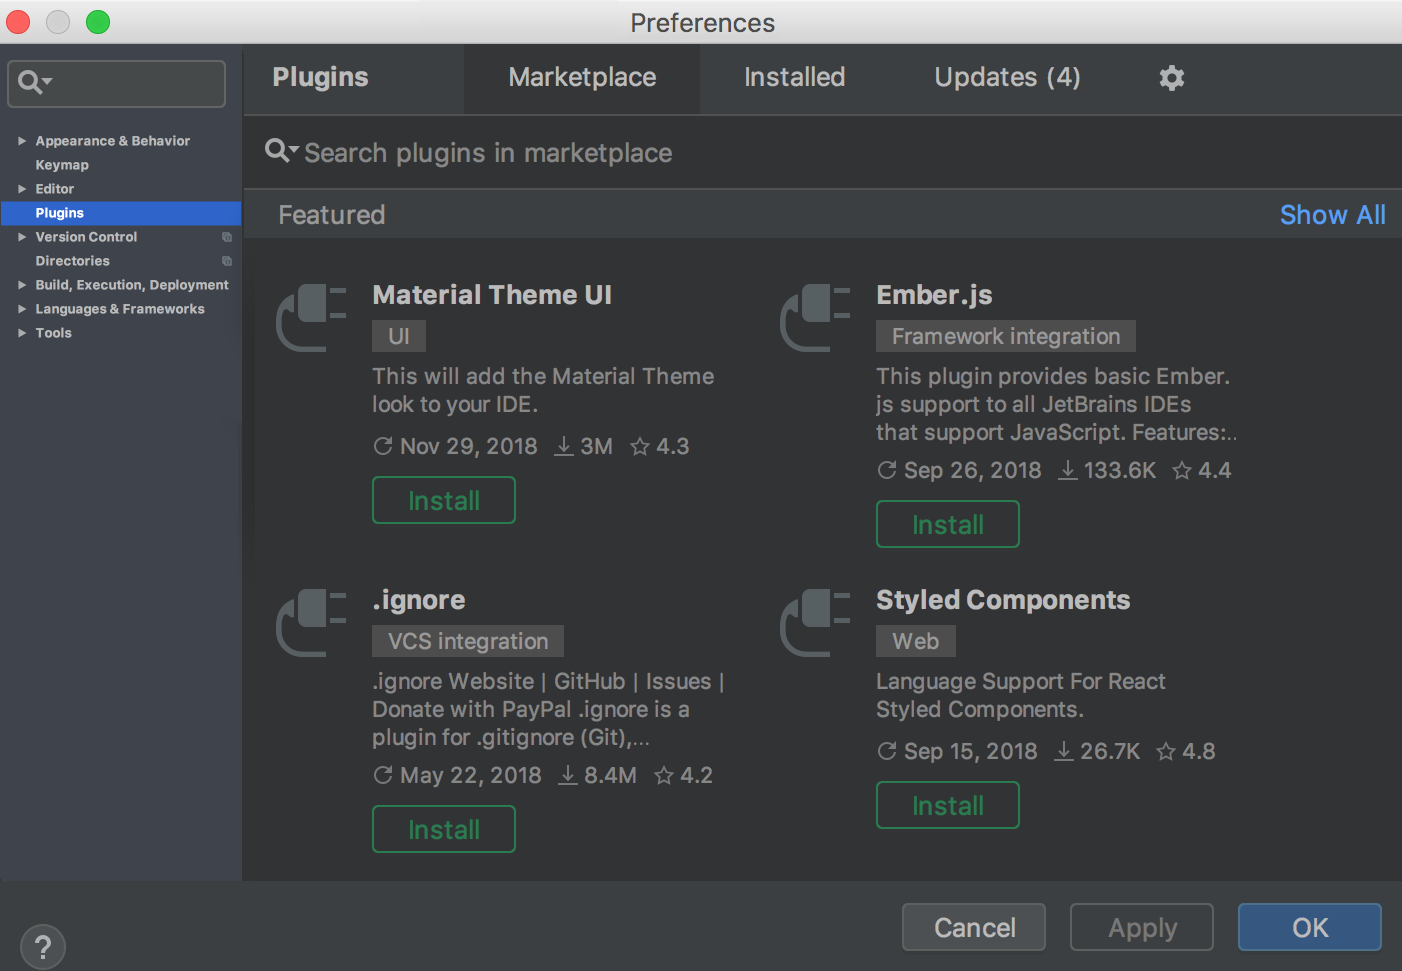
Task: Click the Featured section heading
Action: click(x=332, y=215)
